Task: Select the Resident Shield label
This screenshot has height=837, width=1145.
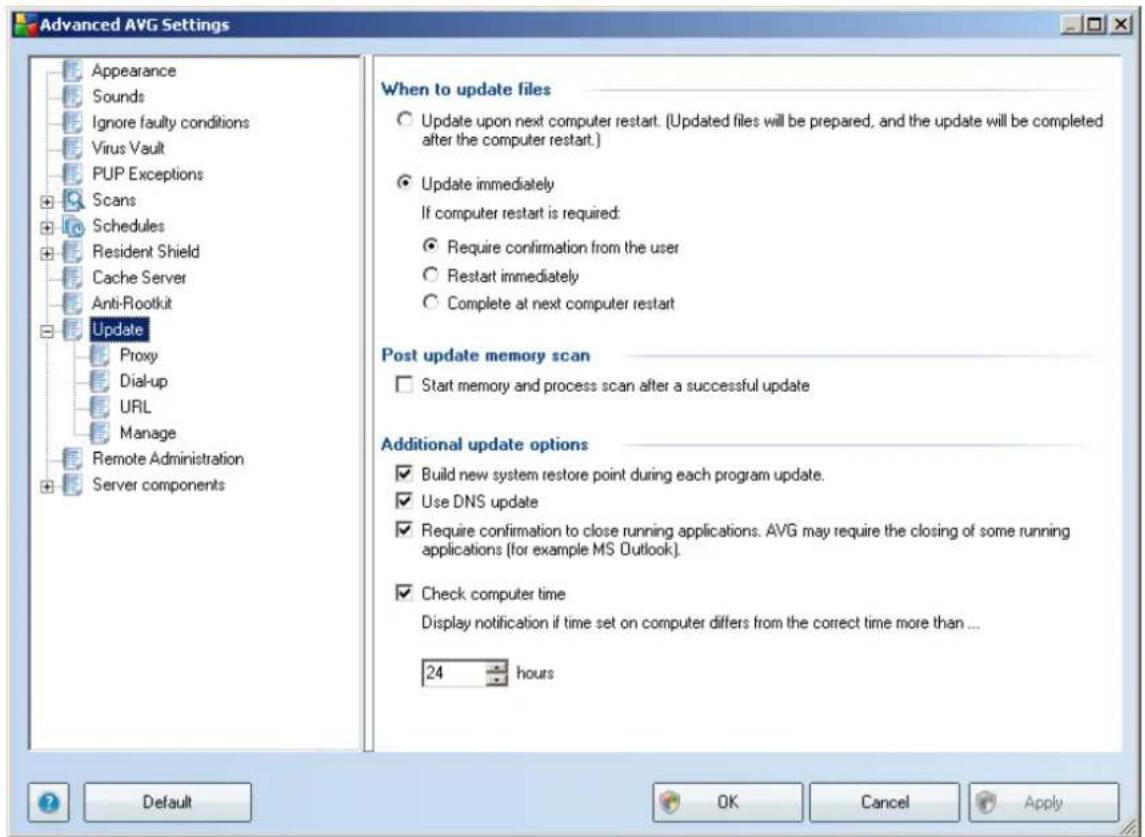Action: tap(145, 251)
